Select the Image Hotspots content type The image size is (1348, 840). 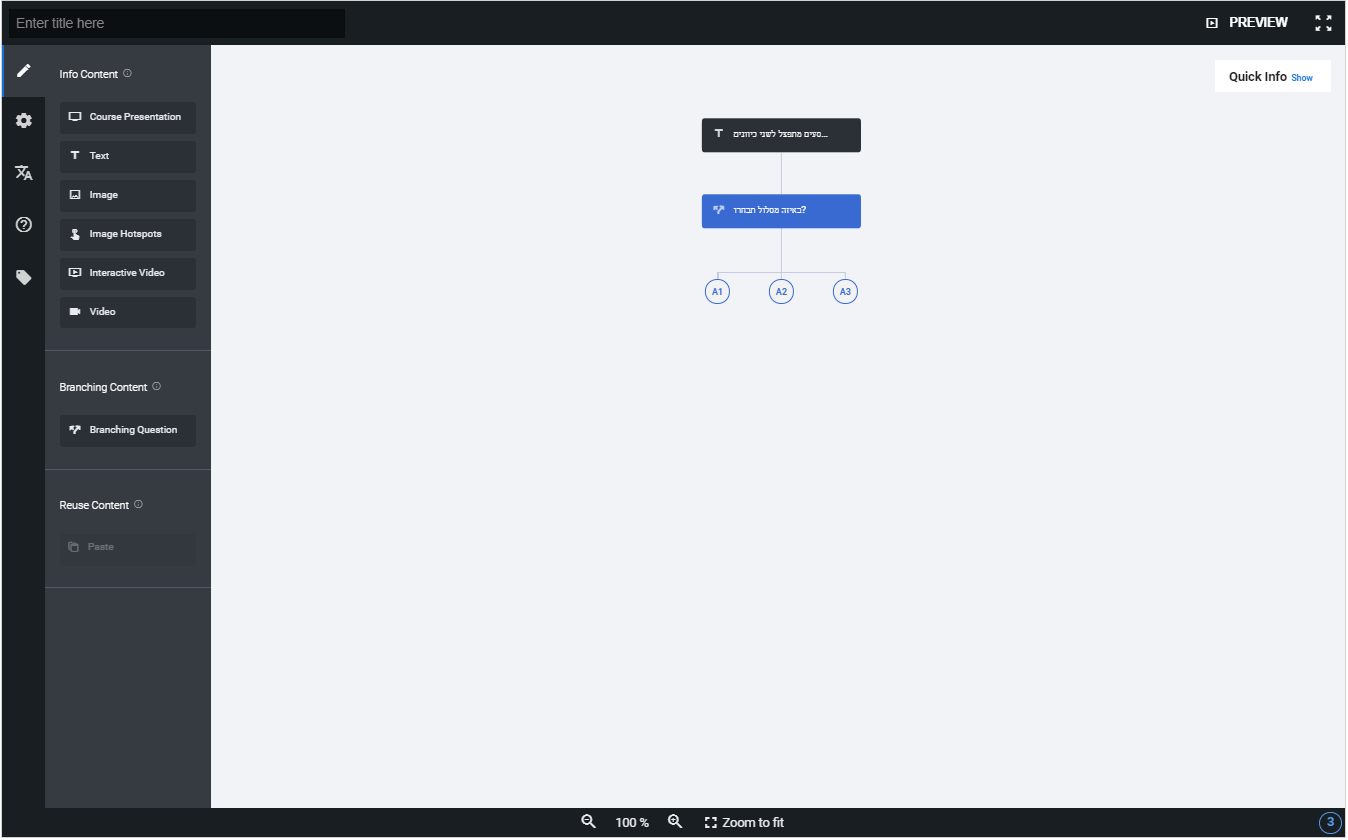pyautogui.click(x=127, y=234)
